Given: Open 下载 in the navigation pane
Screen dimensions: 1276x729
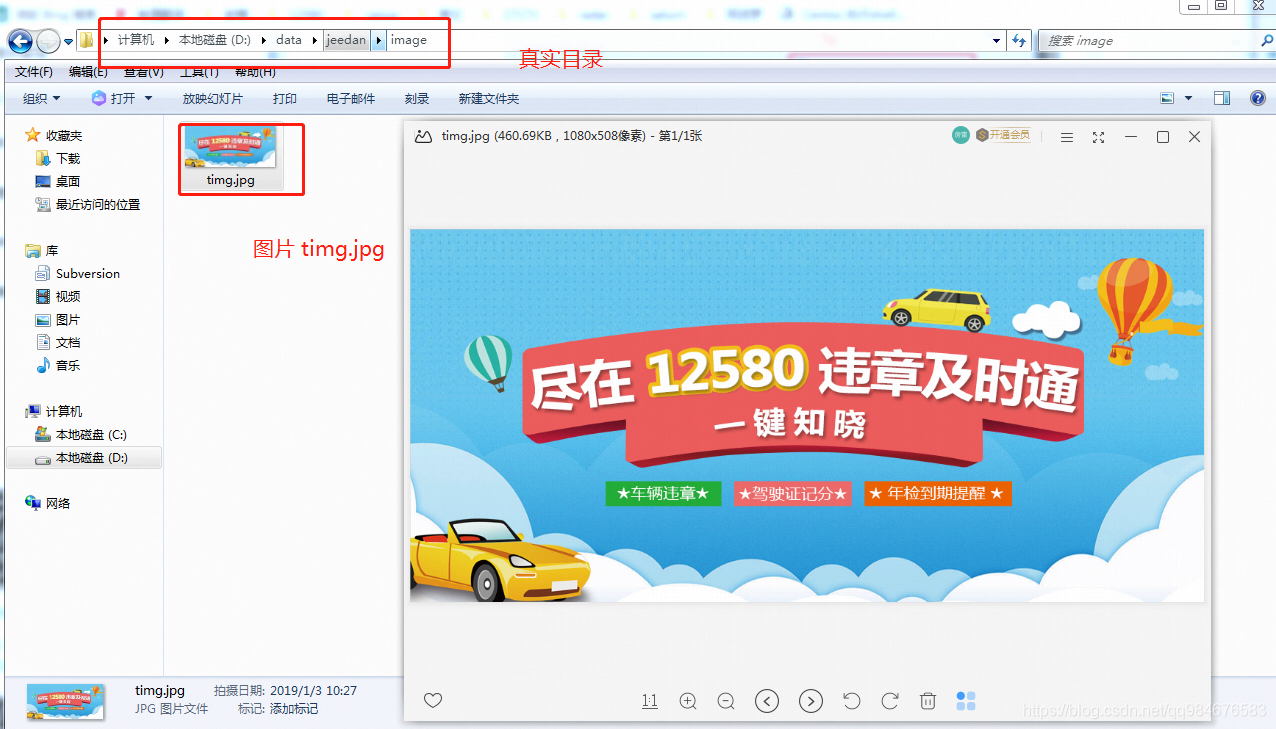Looking at the screenshot, I should click(x=68, y=158).
